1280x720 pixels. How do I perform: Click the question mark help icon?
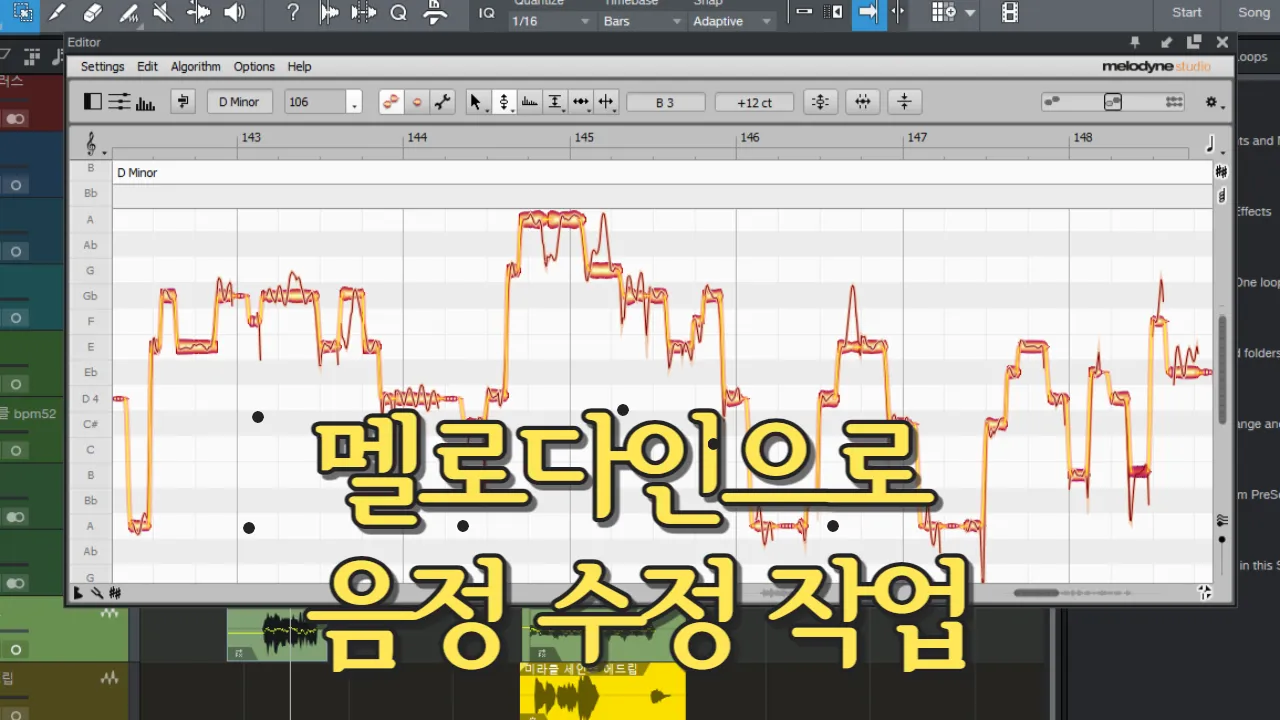click(292, 12)
